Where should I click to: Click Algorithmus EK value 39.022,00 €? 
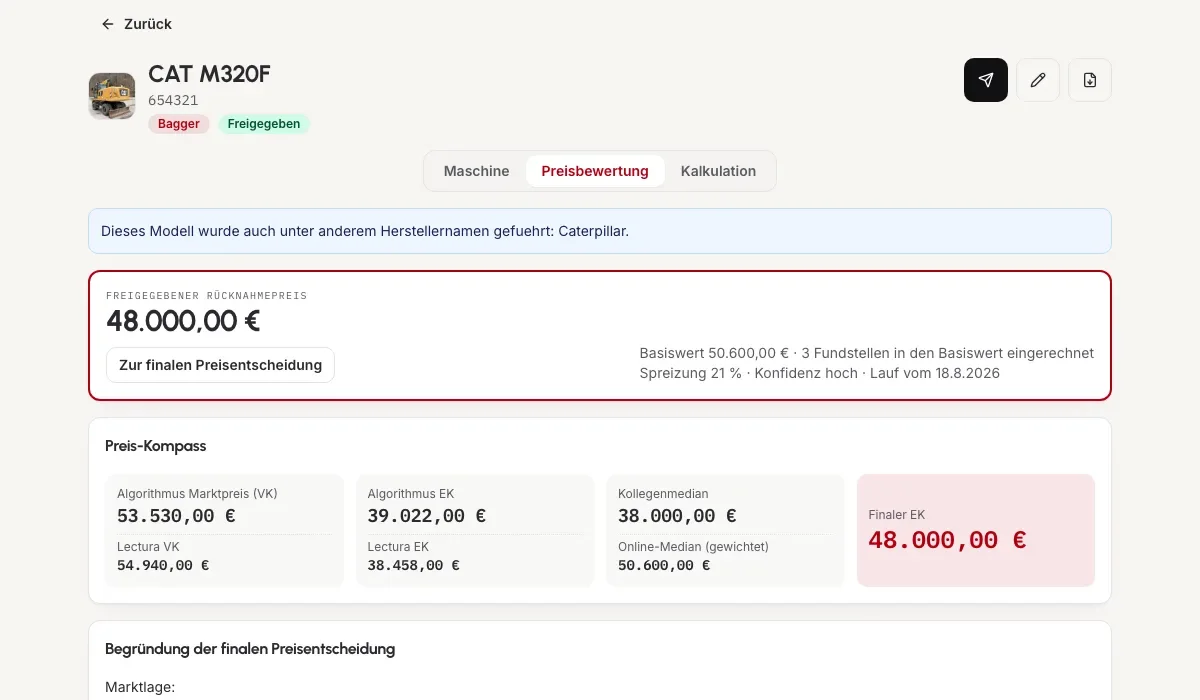tap(426, 516)
